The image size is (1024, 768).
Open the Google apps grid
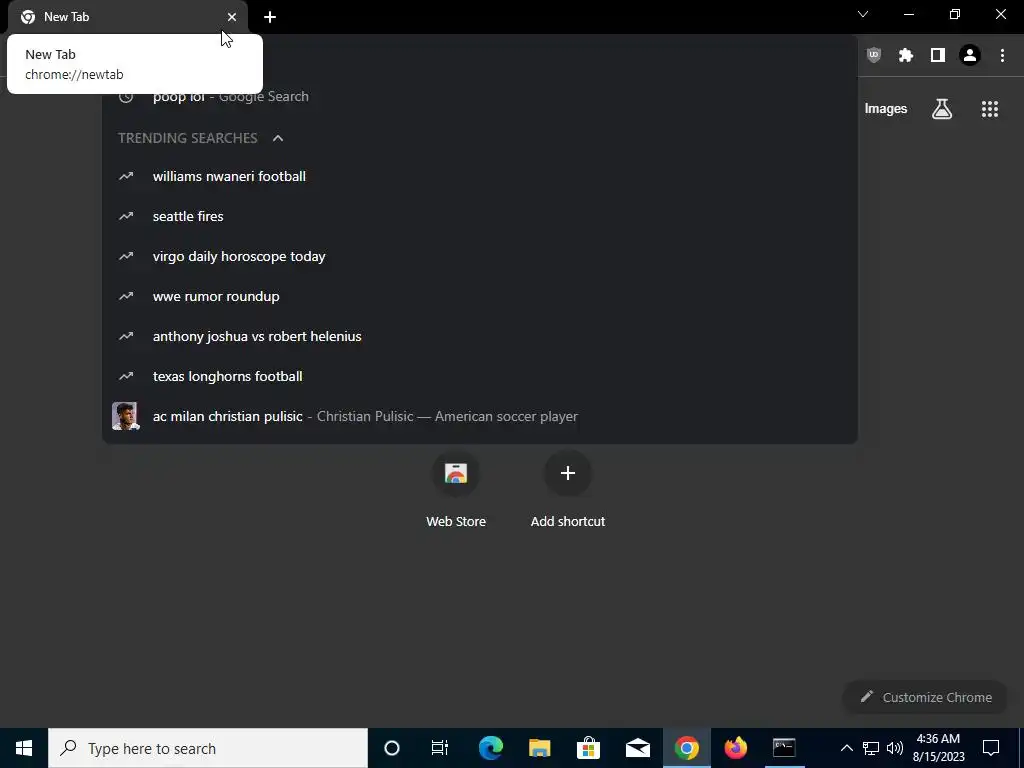tap(989, 109)
